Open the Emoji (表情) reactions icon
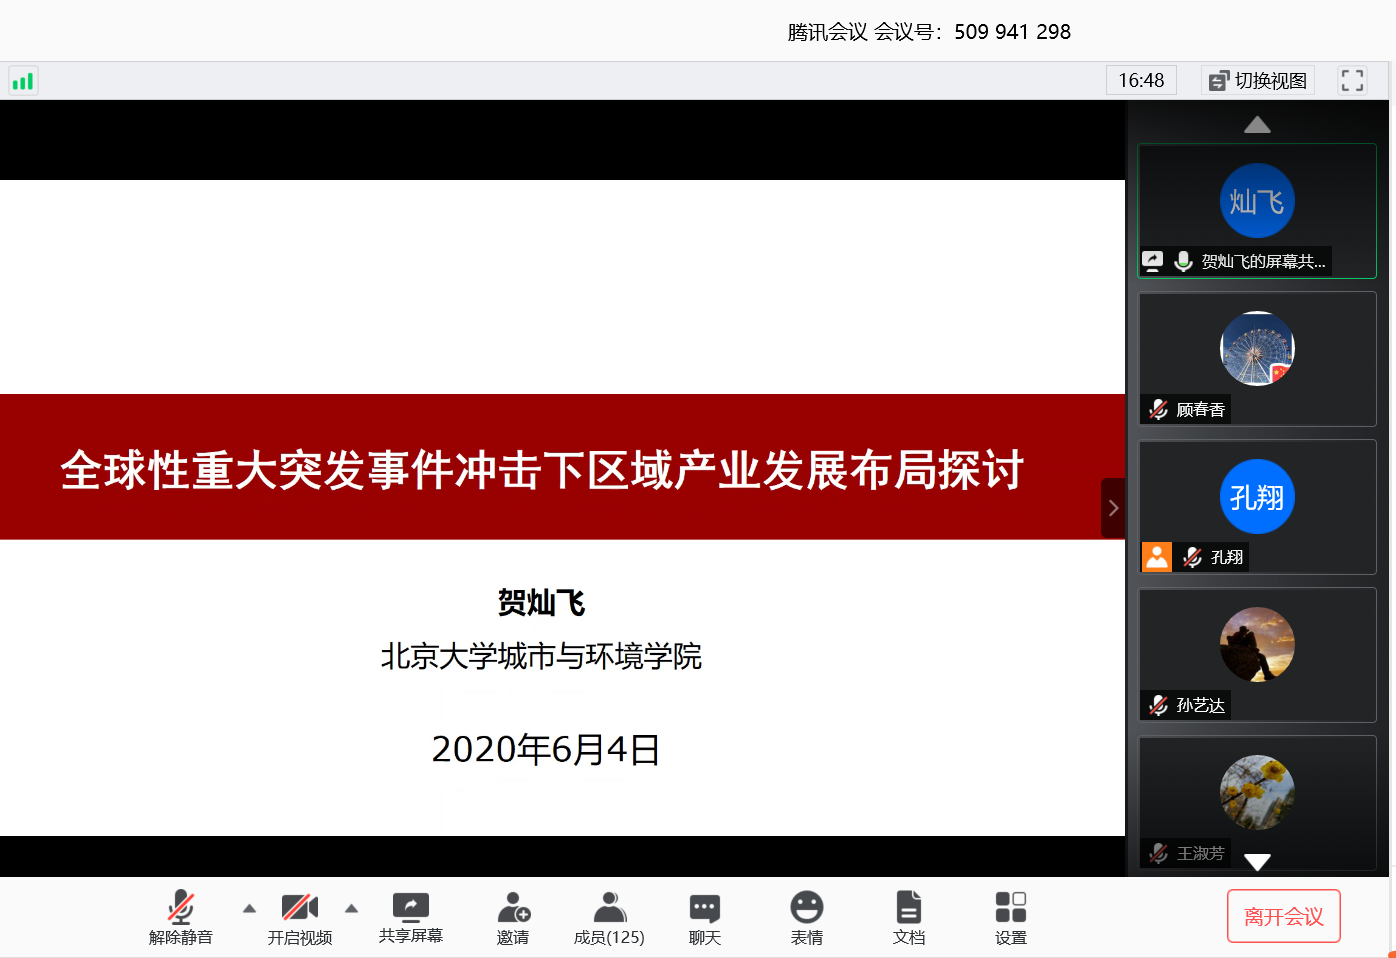1396x958 pixels. click(x=806, y=908)
